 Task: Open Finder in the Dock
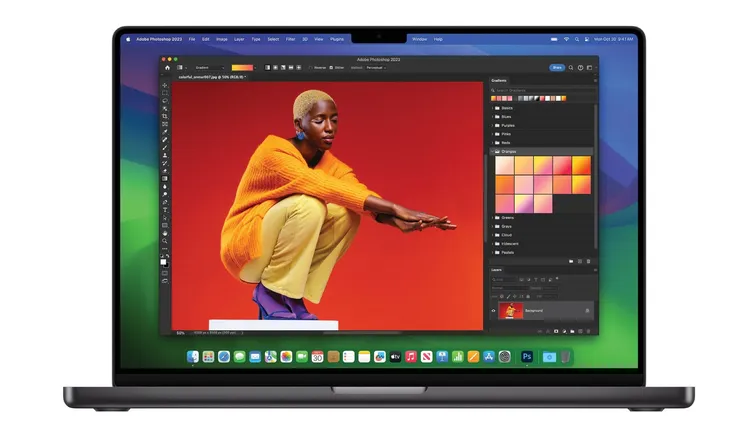[x=193, y=356]
